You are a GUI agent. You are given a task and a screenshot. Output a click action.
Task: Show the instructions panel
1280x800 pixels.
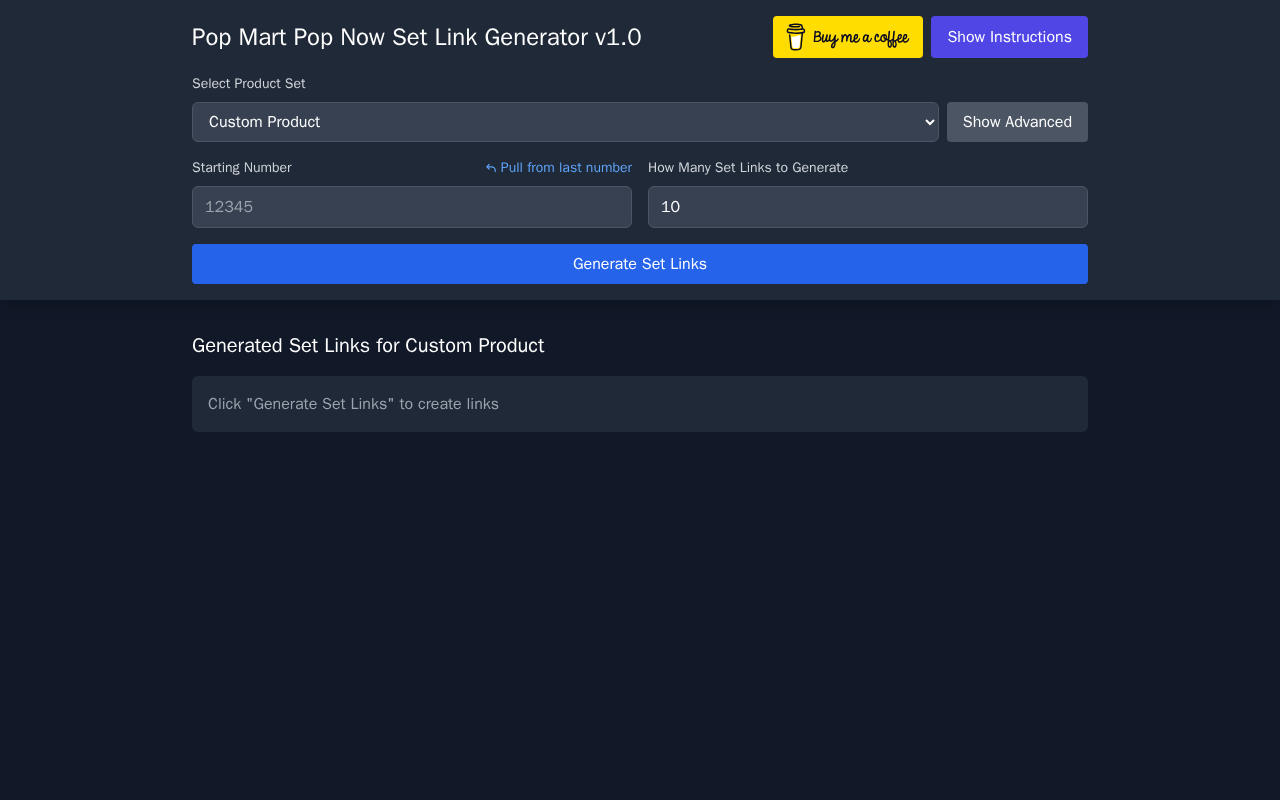(1009, 37)
